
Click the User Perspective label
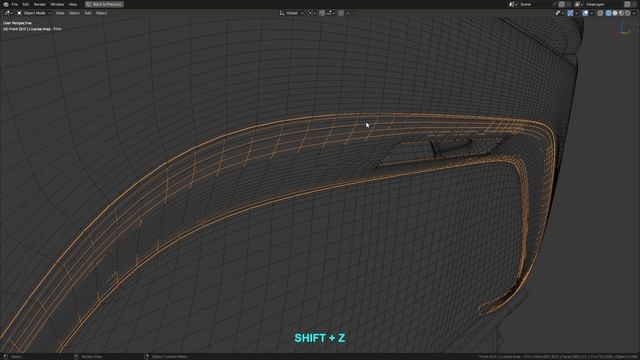point(17,23)
